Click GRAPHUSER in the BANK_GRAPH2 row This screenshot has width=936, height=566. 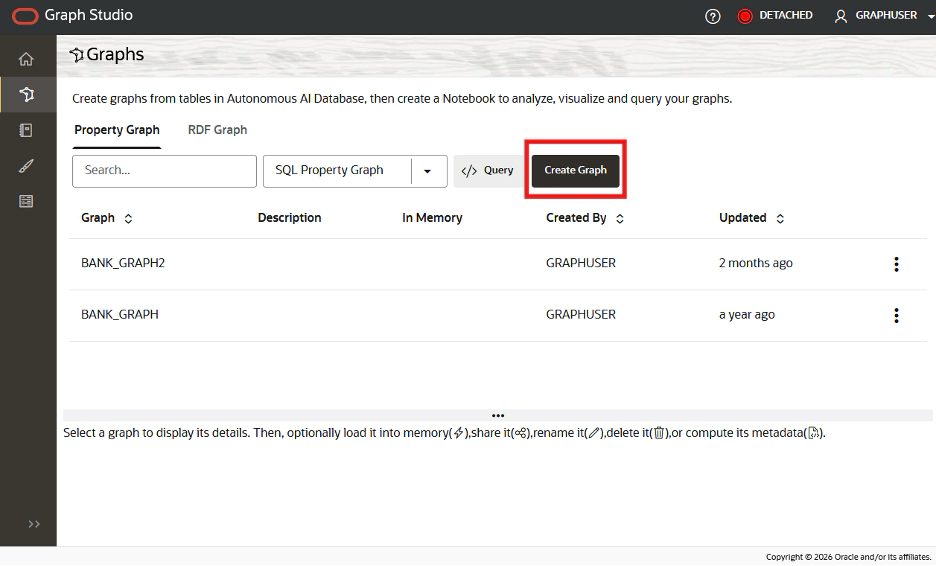(x=581, y=263)
